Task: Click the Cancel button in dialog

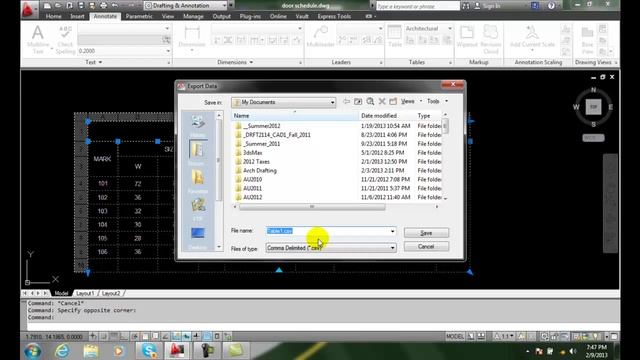Action: click(x=426, y=247)
